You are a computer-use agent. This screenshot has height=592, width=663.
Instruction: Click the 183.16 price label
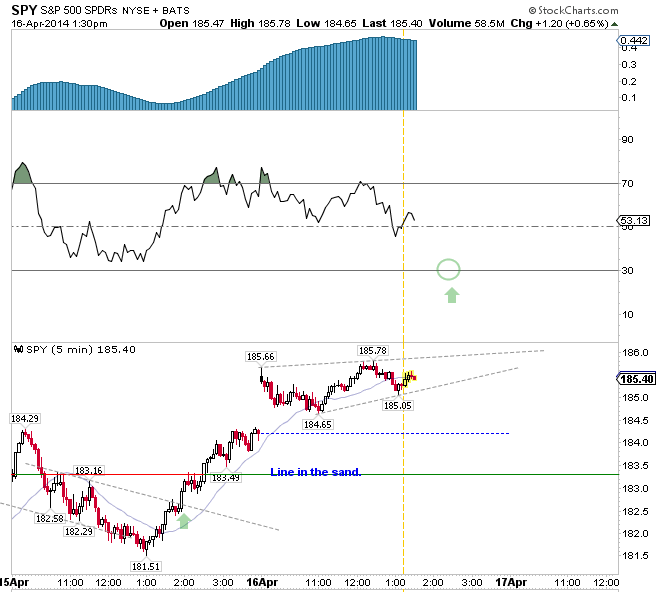coord(88,470)
